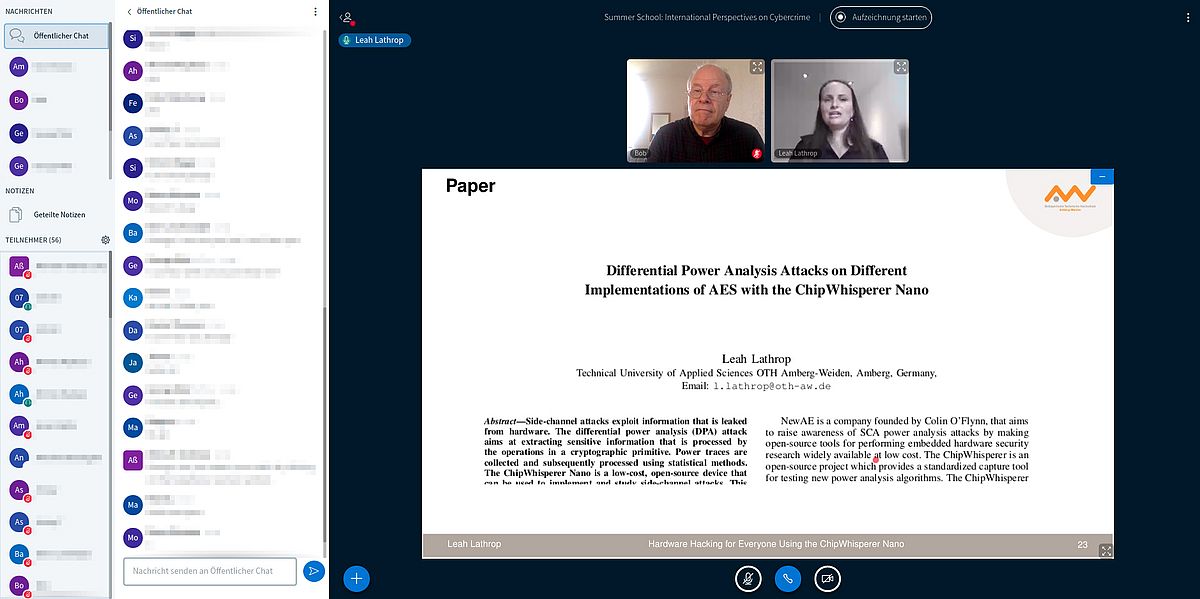
Task: Open the Teilnehmer settings gear
Action: point(105,240)
